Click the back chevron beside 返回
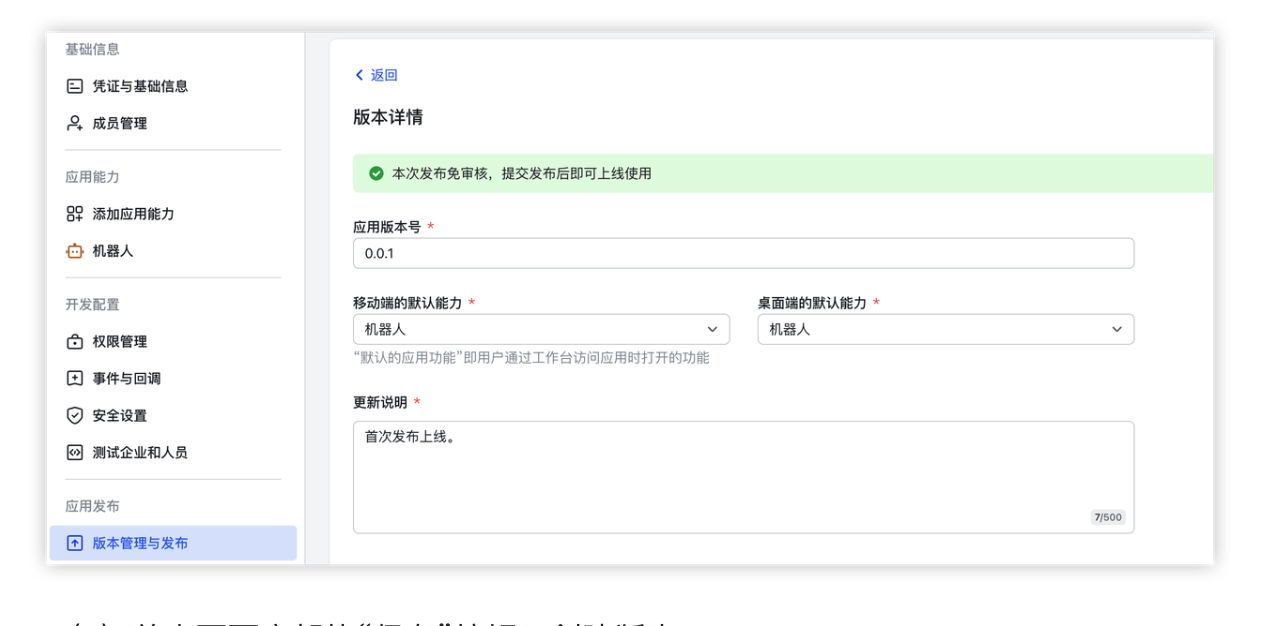This screenshot has height=626, width=1280. click(x=359, y=76)
